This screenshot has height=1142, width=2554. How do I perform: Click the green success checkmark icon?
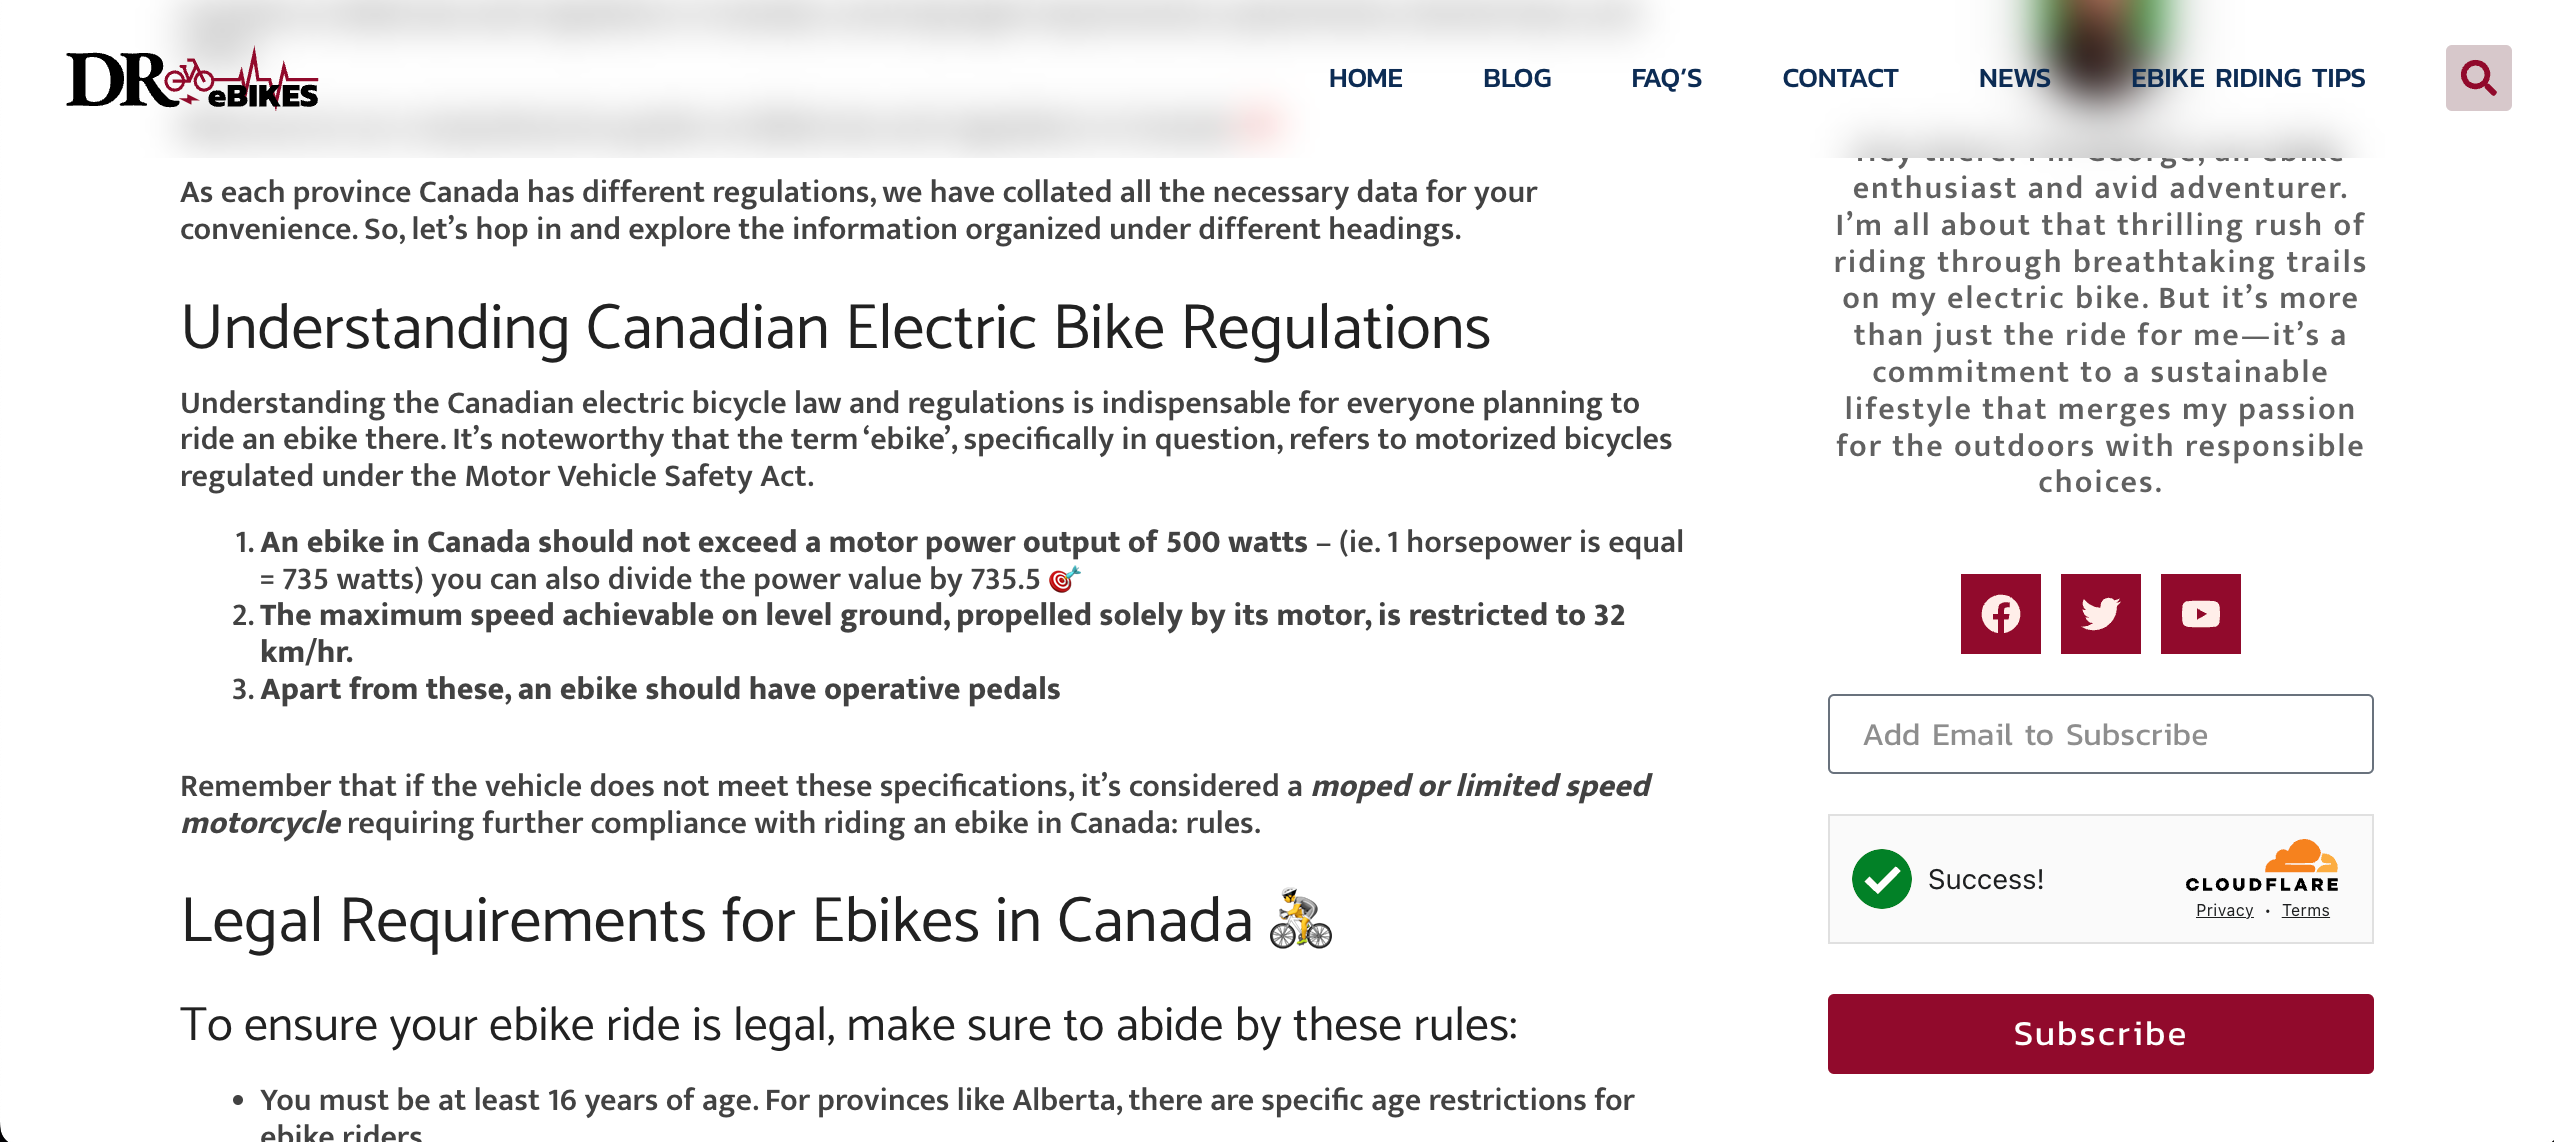click(x=1883, y=880)
